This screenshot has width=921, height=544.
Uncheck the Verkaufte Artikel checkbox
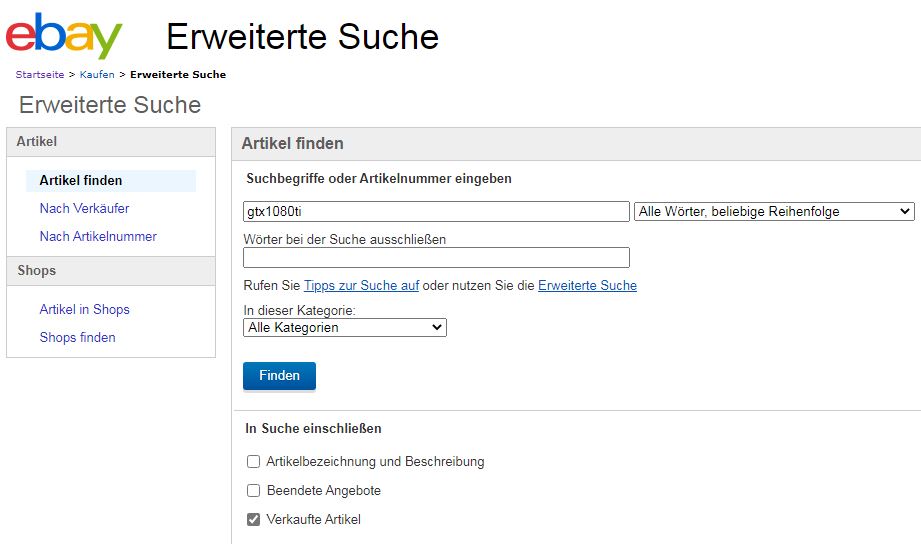pyautogui.click(x=254, y=520)
